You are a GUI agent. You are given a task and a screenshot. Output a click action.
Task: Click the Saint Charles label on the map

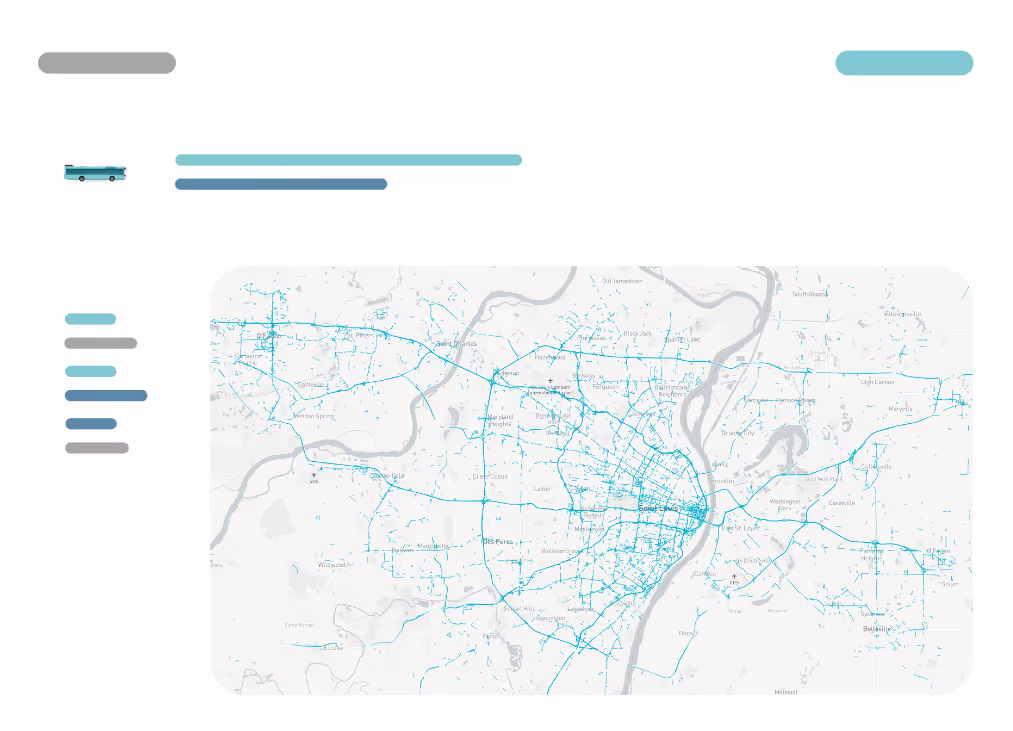[455, 343]
